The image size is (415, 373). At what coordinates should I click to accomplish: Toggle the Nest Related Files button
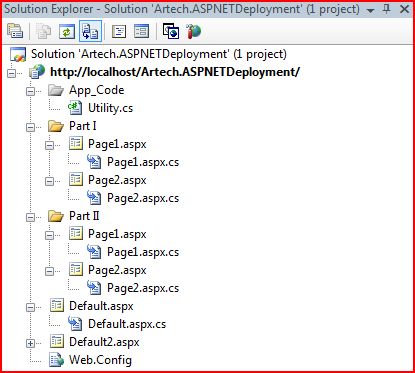[x=90, y=32]
